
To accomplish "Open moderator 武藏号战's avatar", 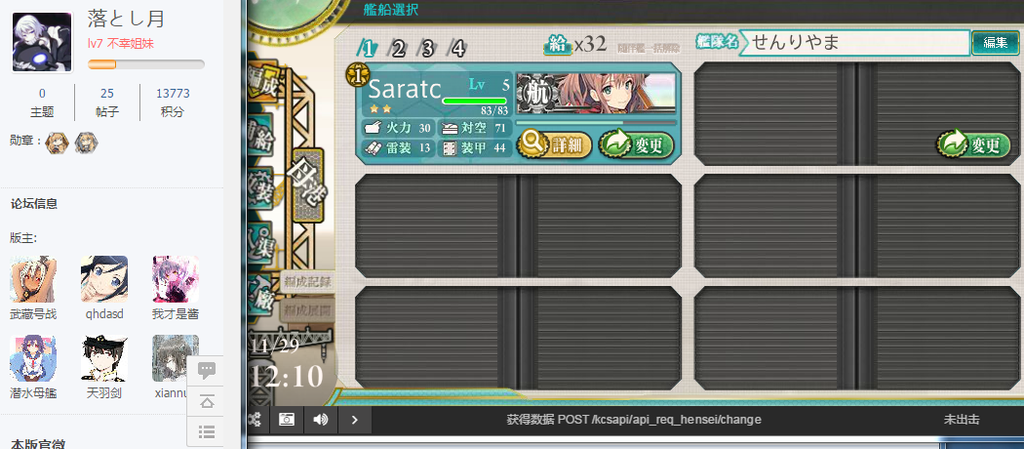I will 33,279.
